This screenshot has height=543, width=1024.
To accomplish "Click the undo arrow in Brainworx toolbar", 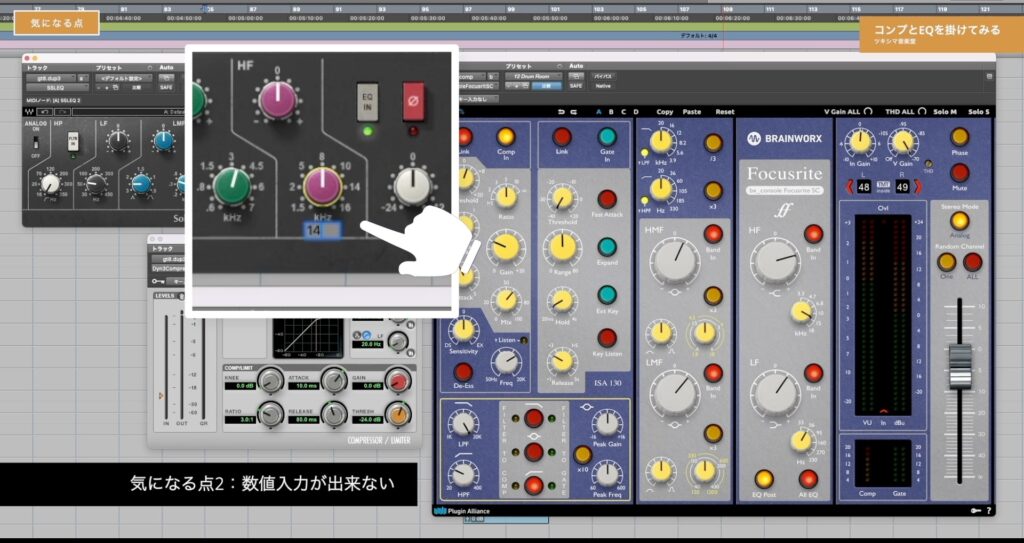I will pos(561,112).
